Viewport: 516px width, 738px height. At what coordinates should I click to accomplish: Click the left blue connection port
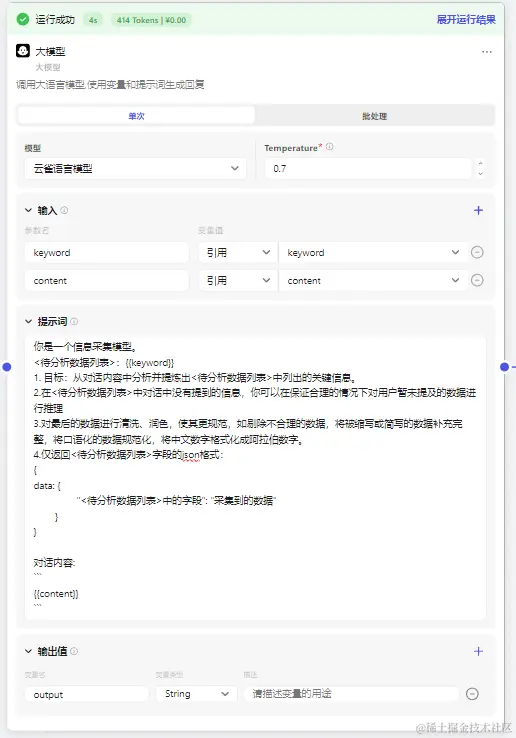[7, 367]
